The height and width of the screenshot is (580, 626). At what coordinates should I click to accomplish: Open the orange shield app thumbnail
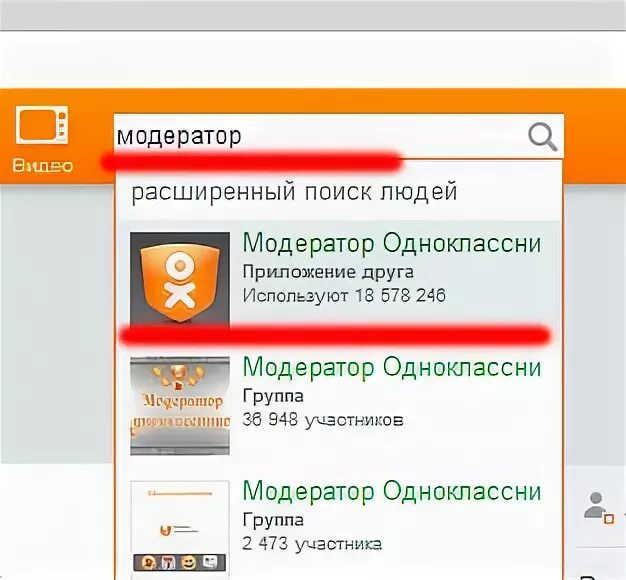pyautogui.click(x=180, y=280)
